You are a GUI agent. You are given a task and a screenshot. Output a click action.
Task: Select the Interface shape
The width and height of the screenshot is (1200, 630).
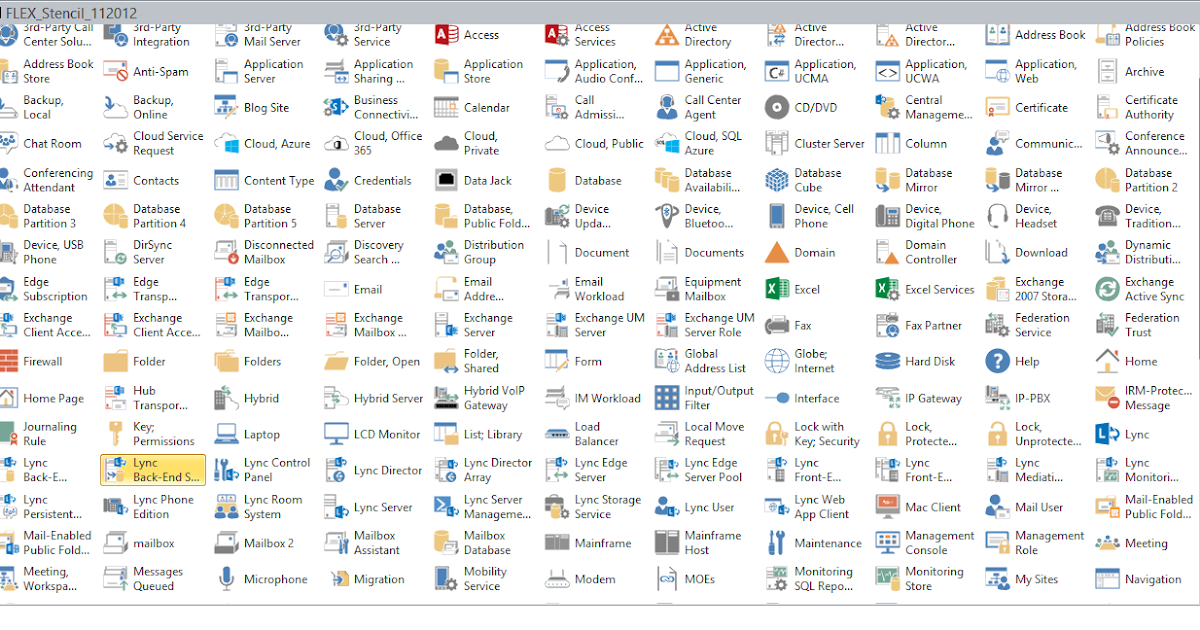803,398
